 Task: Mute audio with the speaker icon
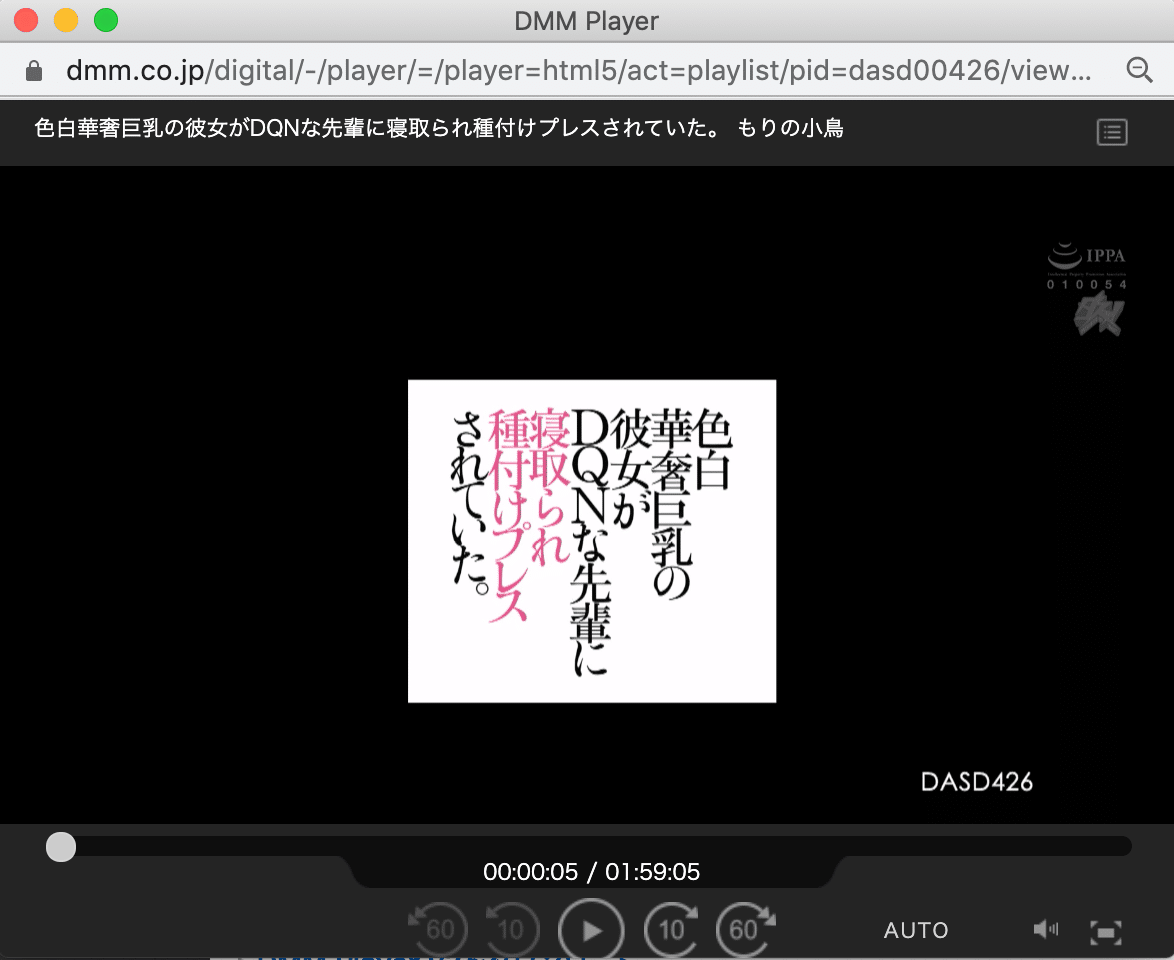coord(1045,930)
